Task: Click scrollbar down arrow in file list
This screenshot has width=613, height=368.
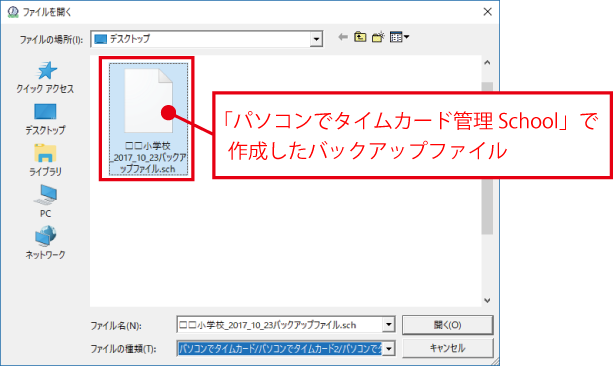Action: click(x=487, y=300)
